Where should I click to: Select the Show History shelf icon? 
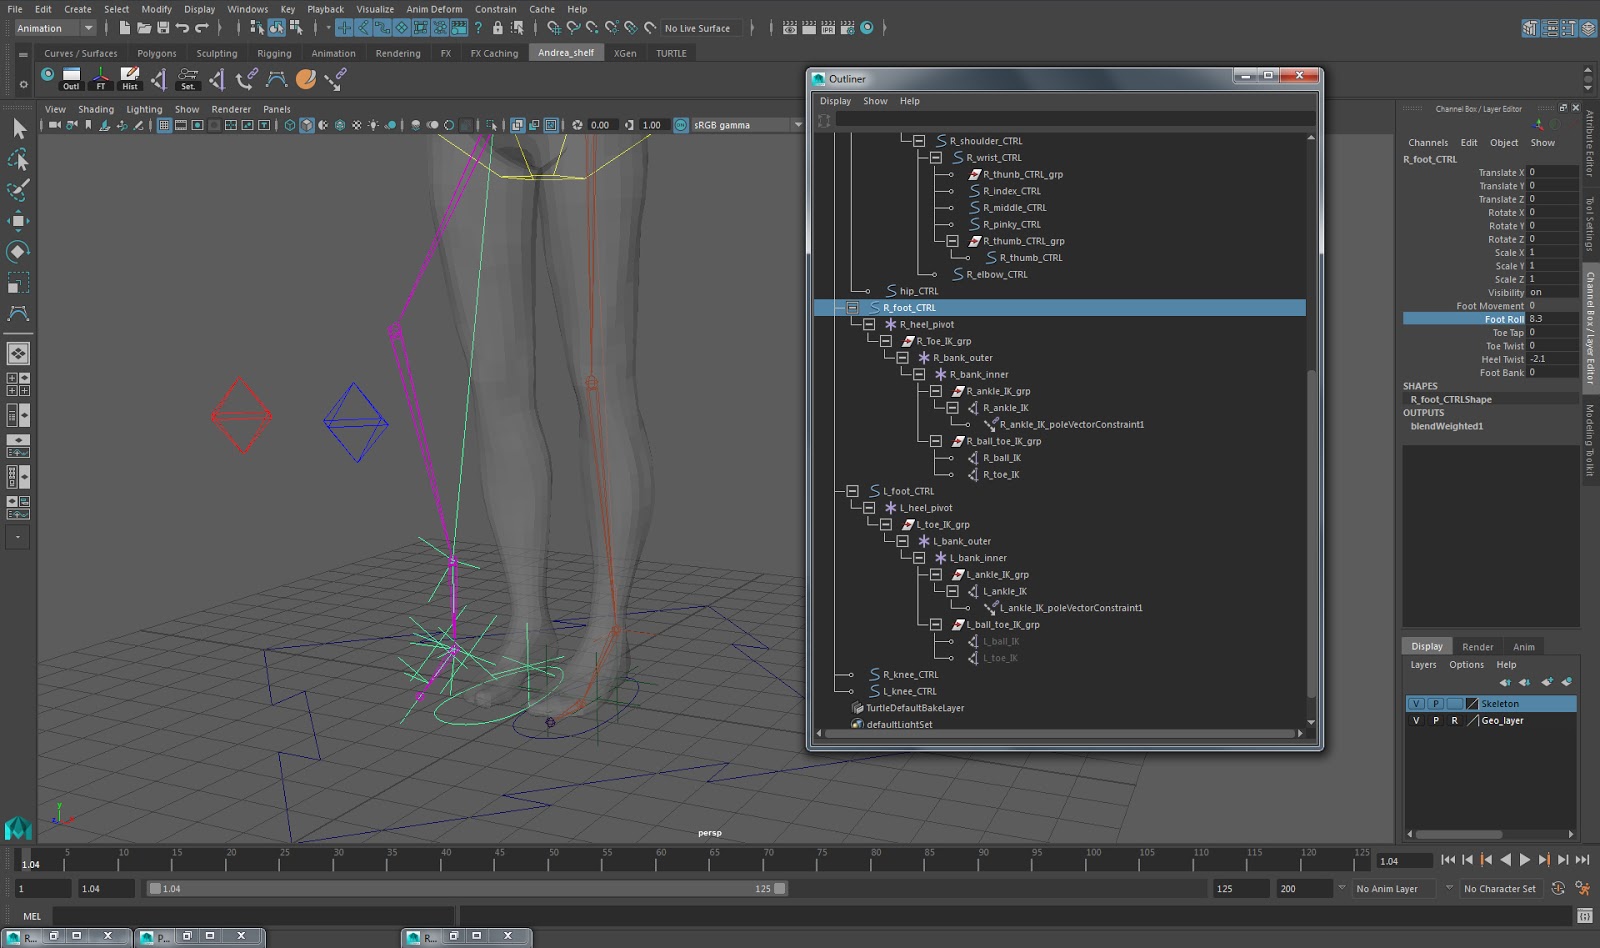point(130,73)
